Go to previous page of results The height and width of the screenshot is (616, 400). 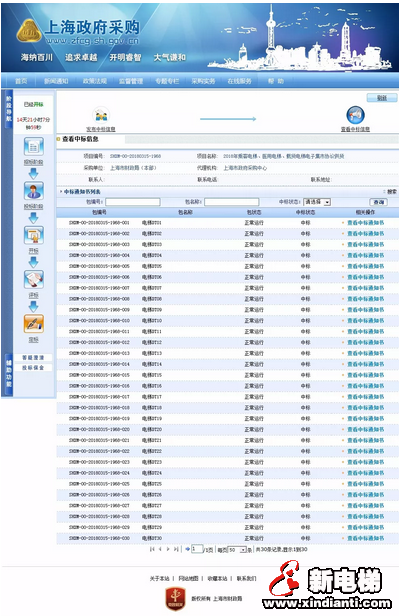coord(160,549)
